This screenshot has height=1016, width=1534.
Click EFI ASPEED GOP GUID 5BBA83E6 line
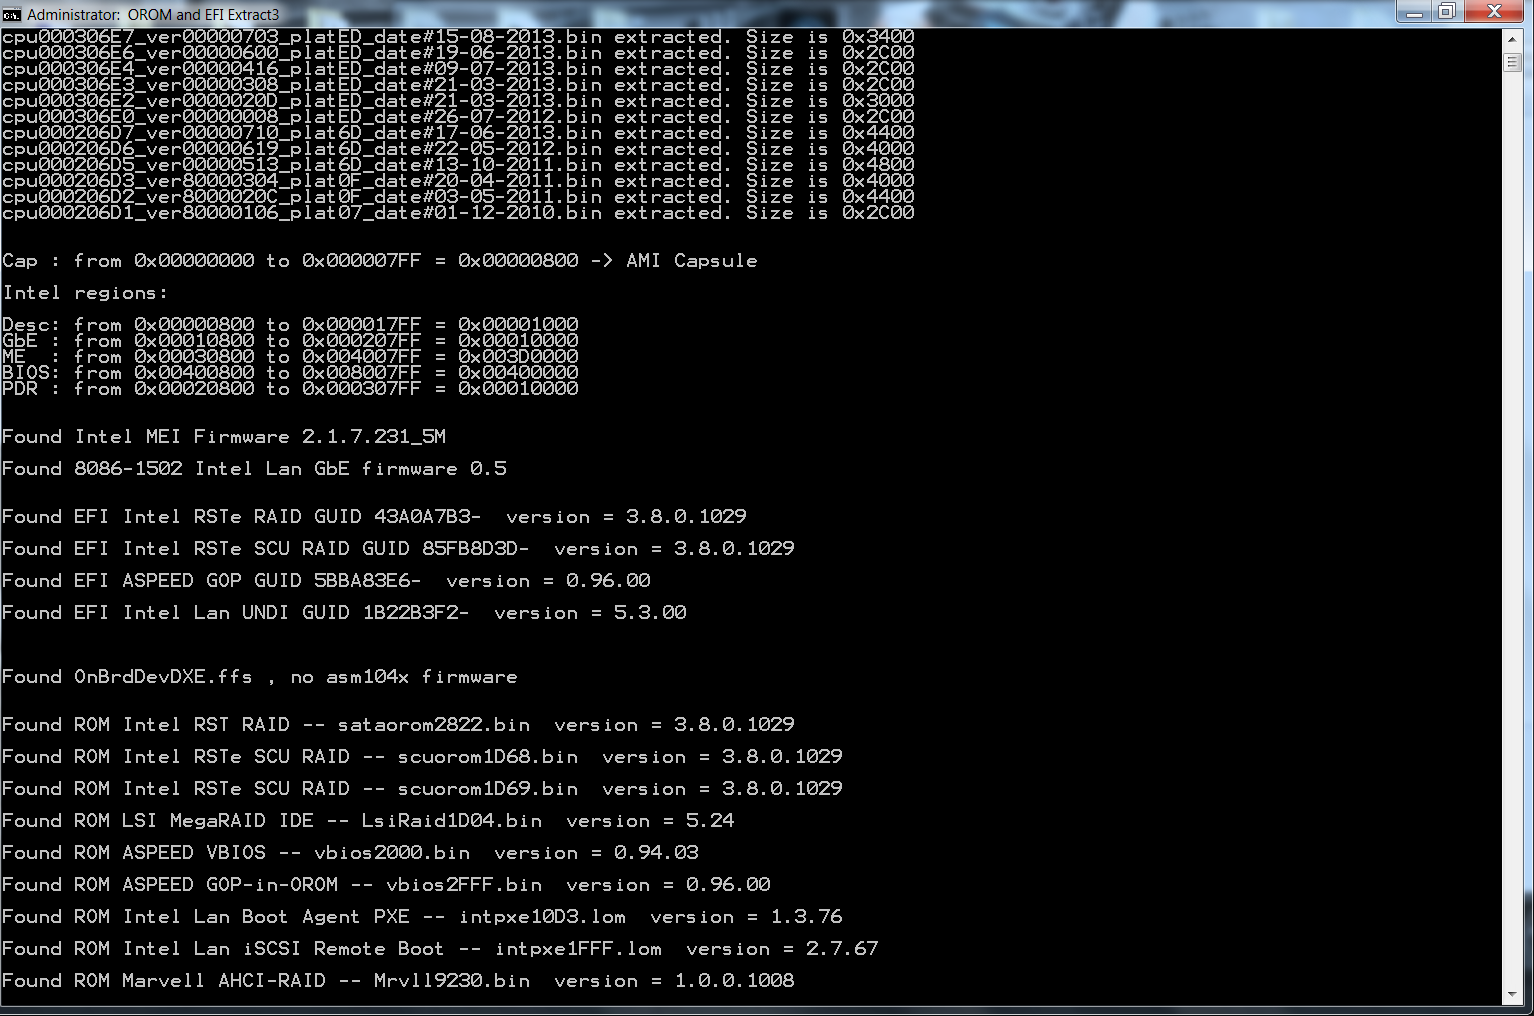tap(326, 581)
